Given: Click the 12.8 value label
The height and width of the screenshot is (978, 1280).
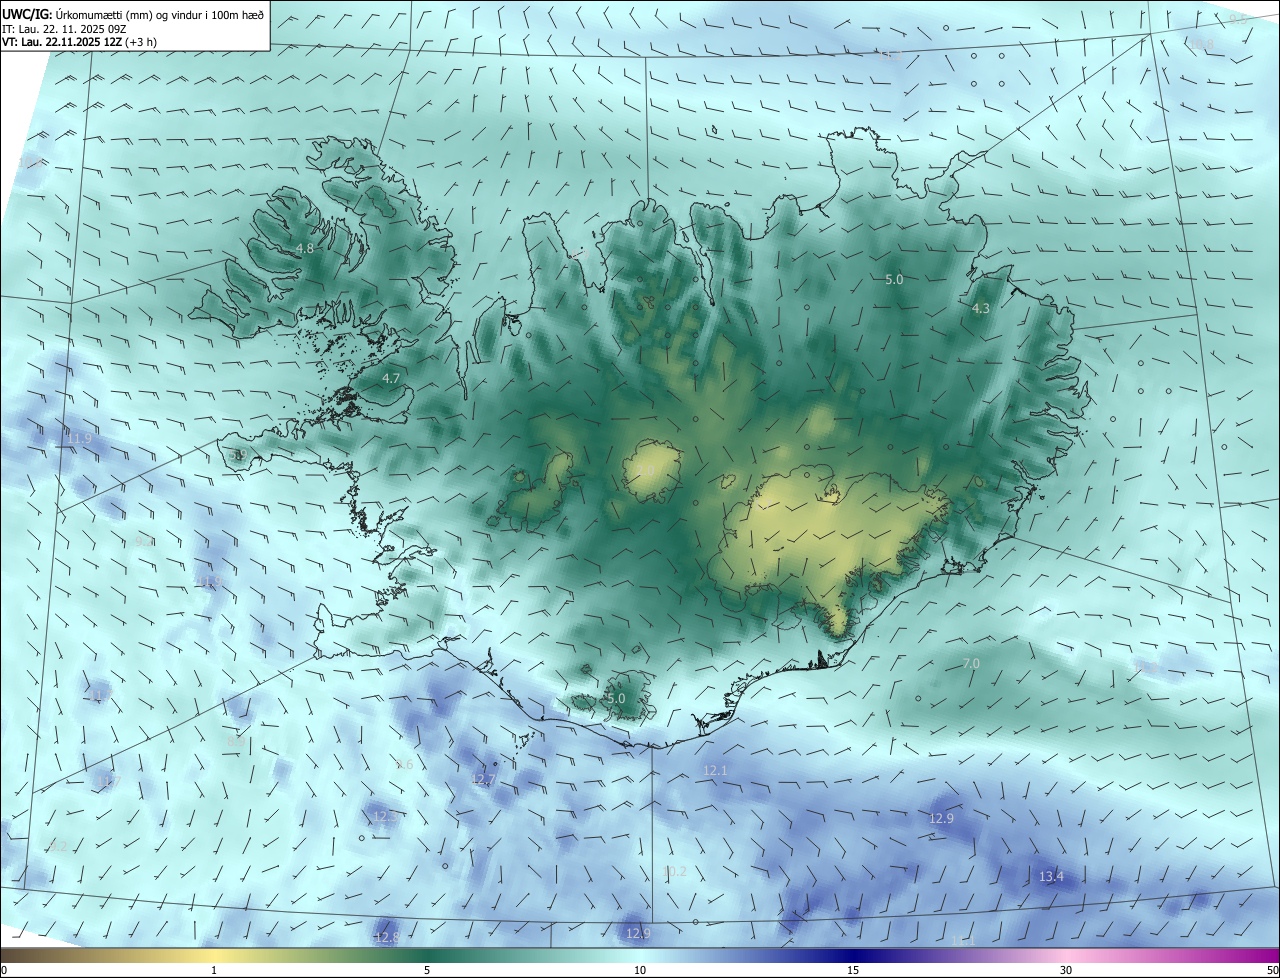Looking at the screenshot, I should [x=386, y=938].
